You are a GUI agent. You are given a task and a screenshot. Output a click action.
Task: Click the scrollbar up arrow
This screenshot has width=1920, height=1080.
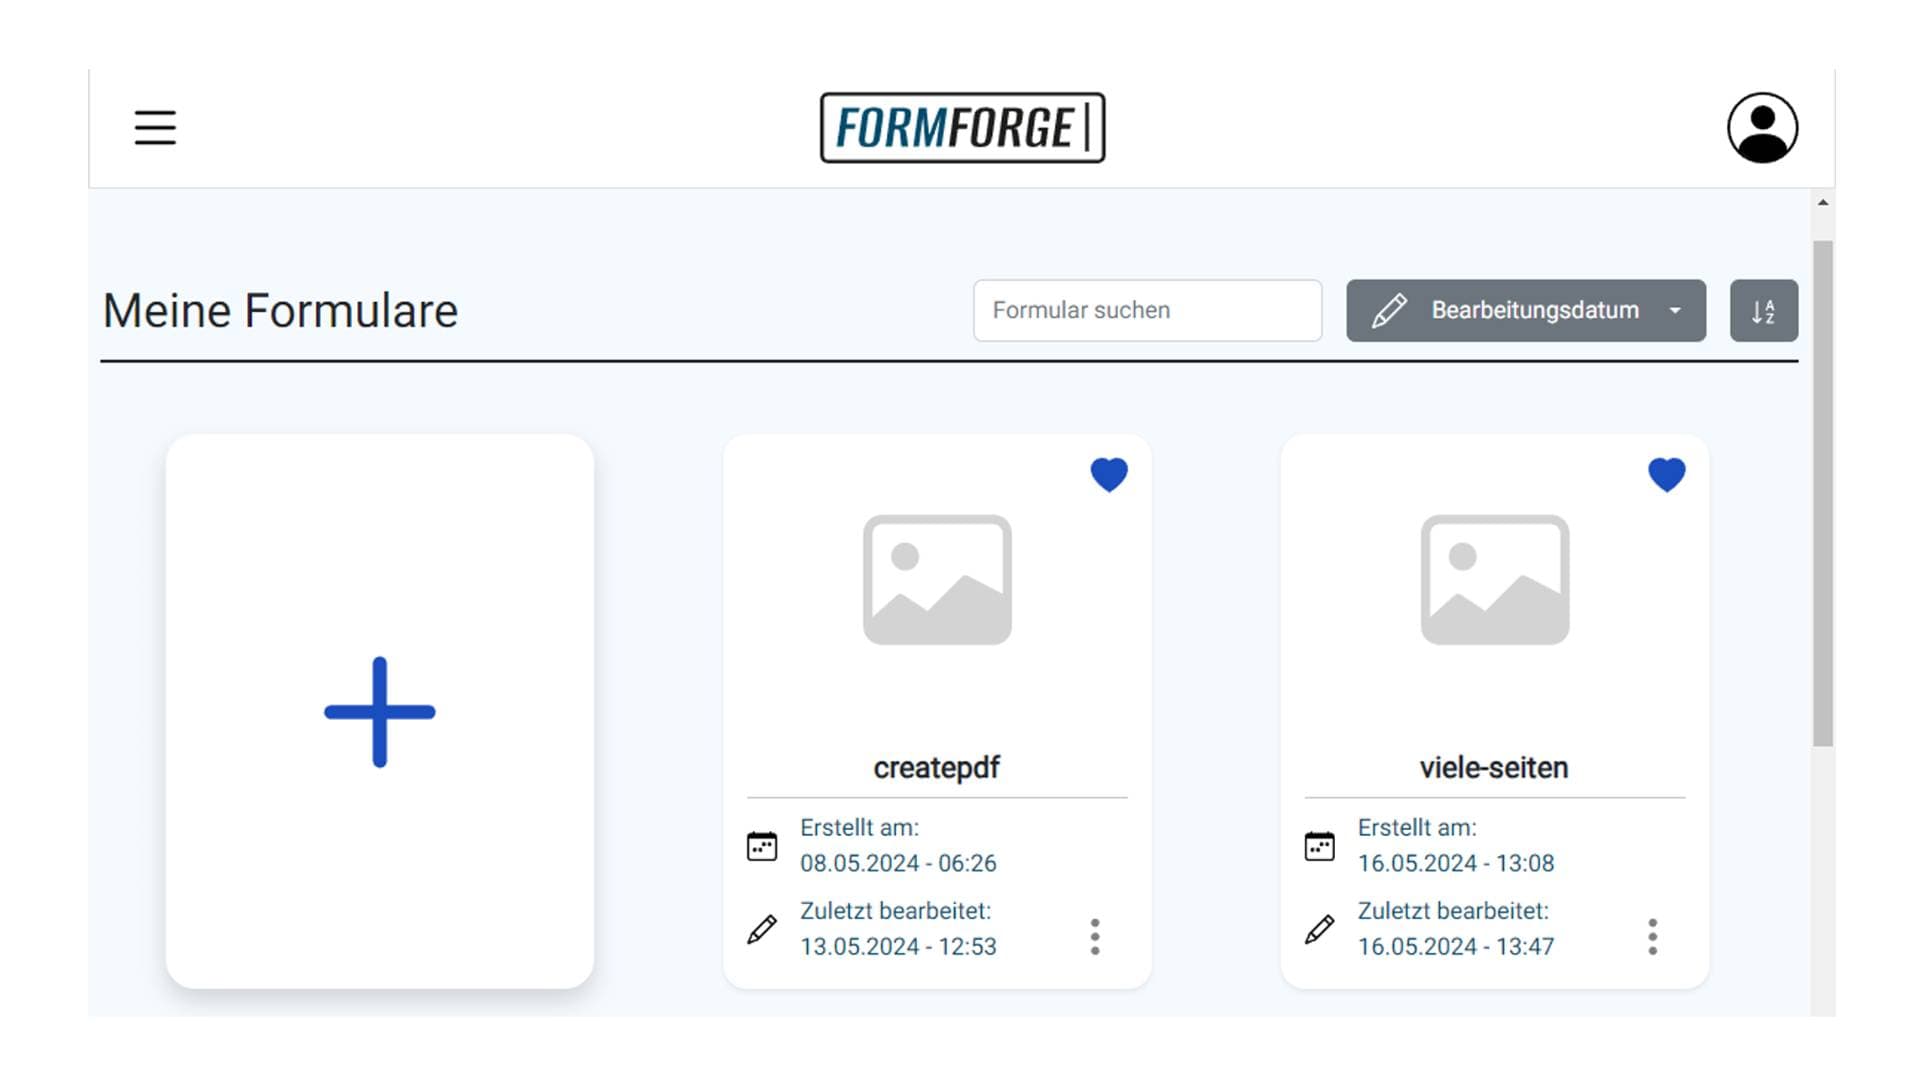pyautogui.click(x=1823, y=202)
